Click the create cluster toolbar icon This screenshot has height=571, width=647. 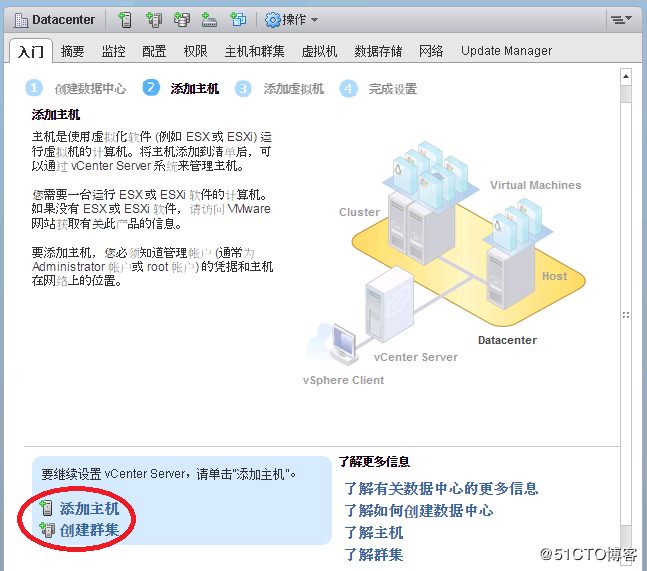pyautogui.click(x=154, y=19)
